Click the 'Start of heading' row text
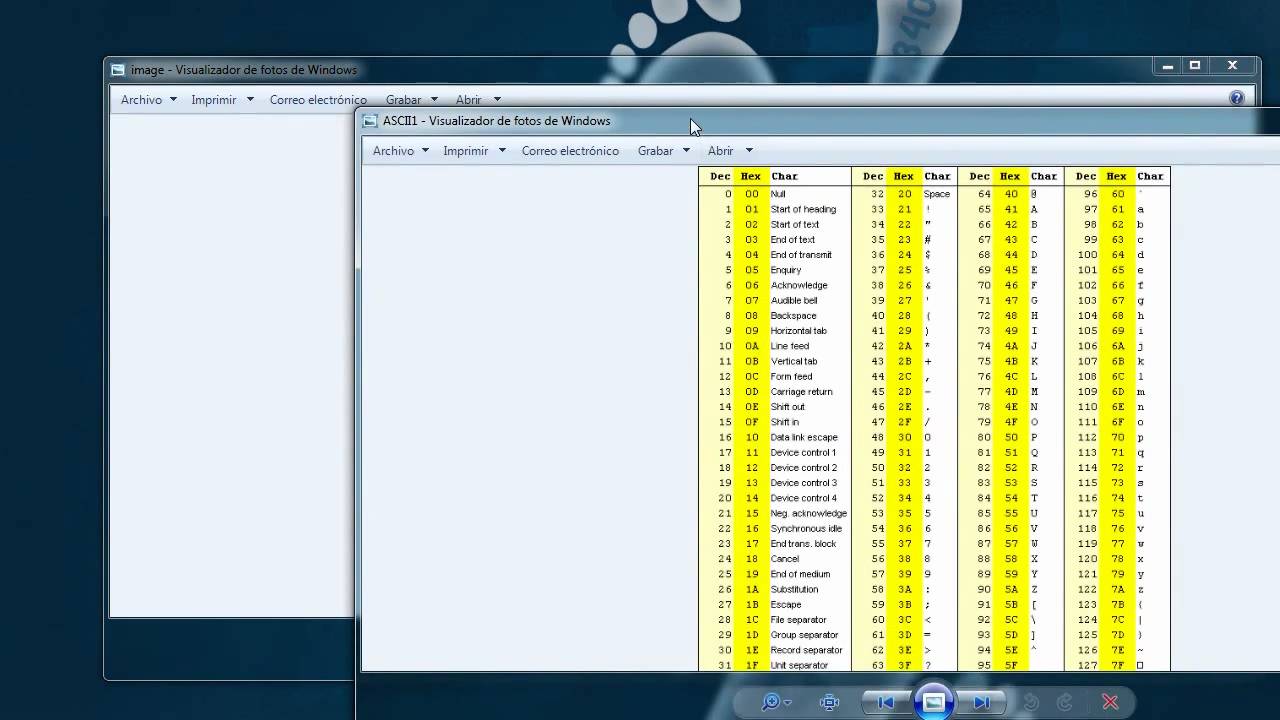 [803, 209]
